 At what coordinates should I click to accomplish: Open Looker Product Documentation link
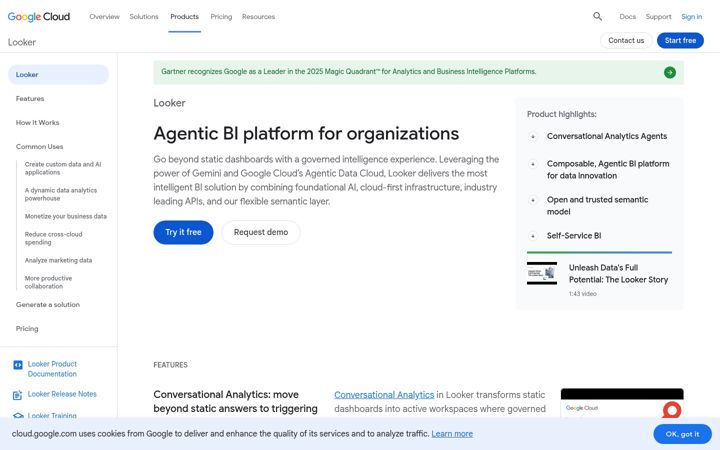tap(52, 369)
